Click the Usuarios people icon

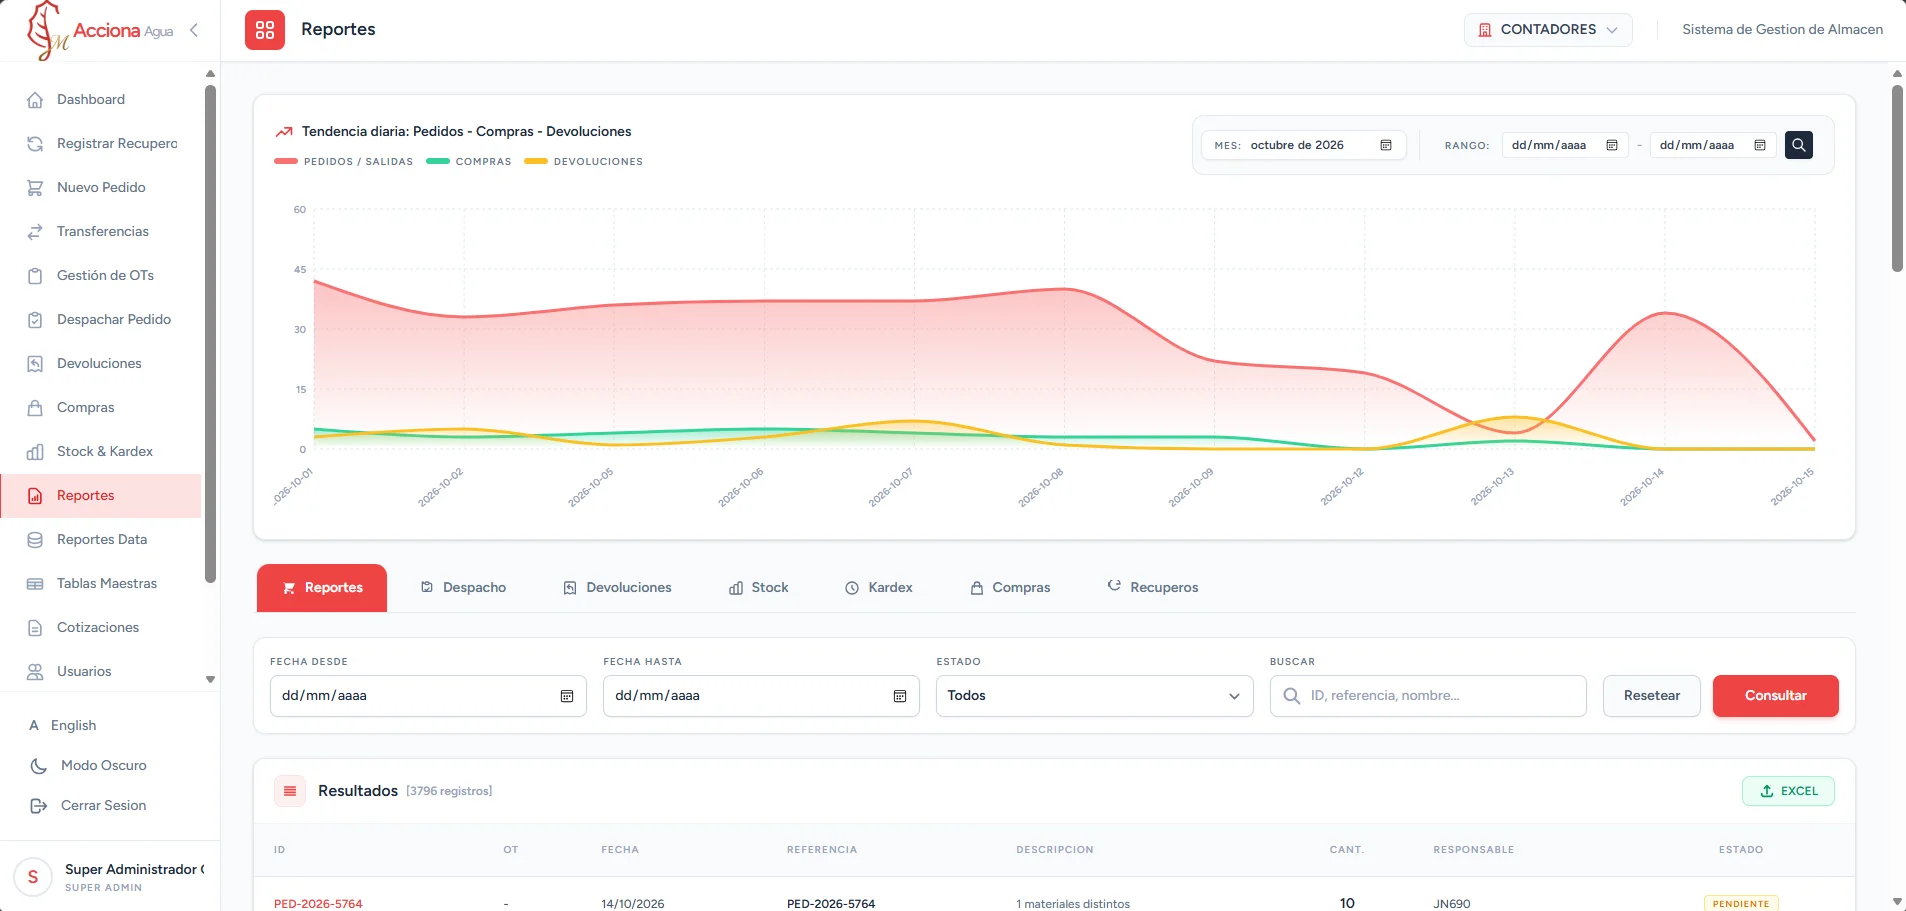tap(35, 672)
